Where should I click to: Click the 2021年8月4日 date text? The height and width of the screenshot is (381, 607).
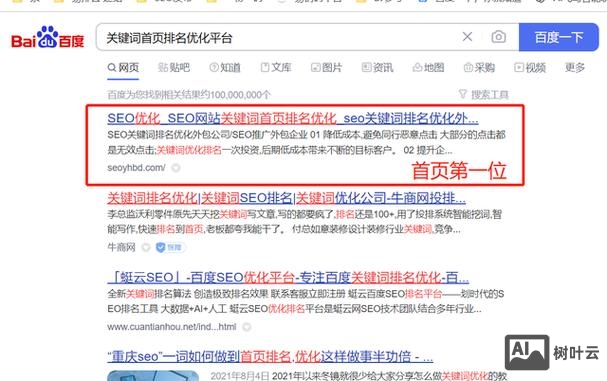pos(240,376)
